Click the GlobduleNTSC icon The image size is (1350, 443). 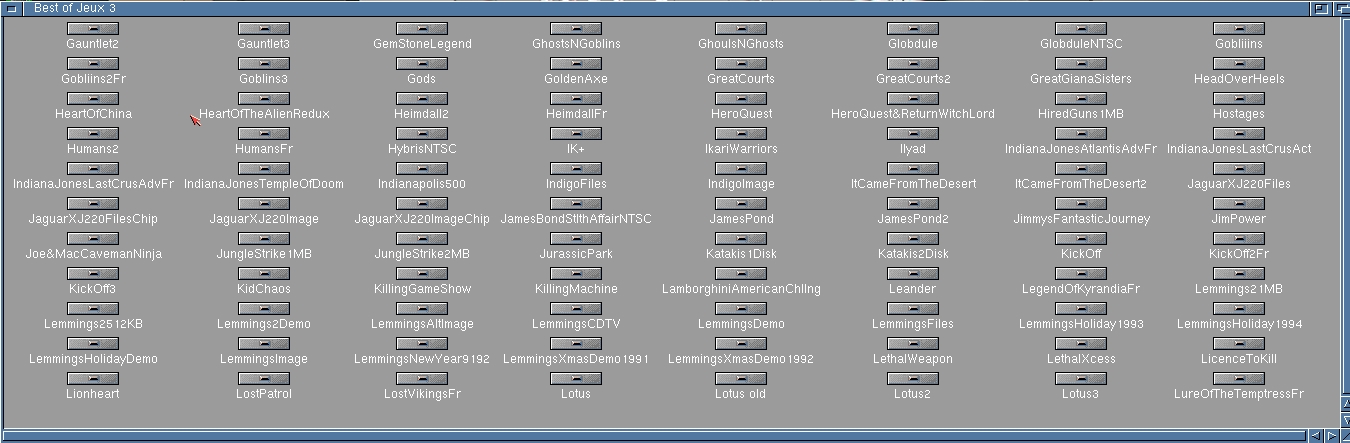(1081, 29)
